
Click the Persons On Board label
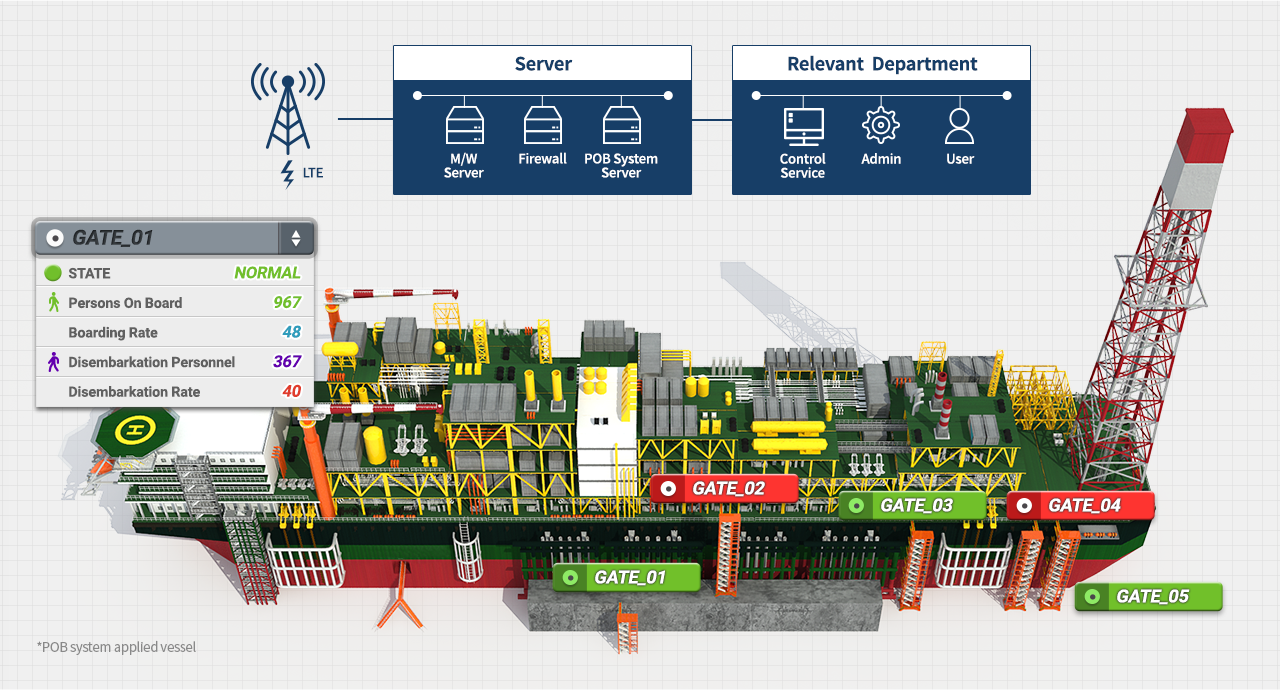pos(125,302)
